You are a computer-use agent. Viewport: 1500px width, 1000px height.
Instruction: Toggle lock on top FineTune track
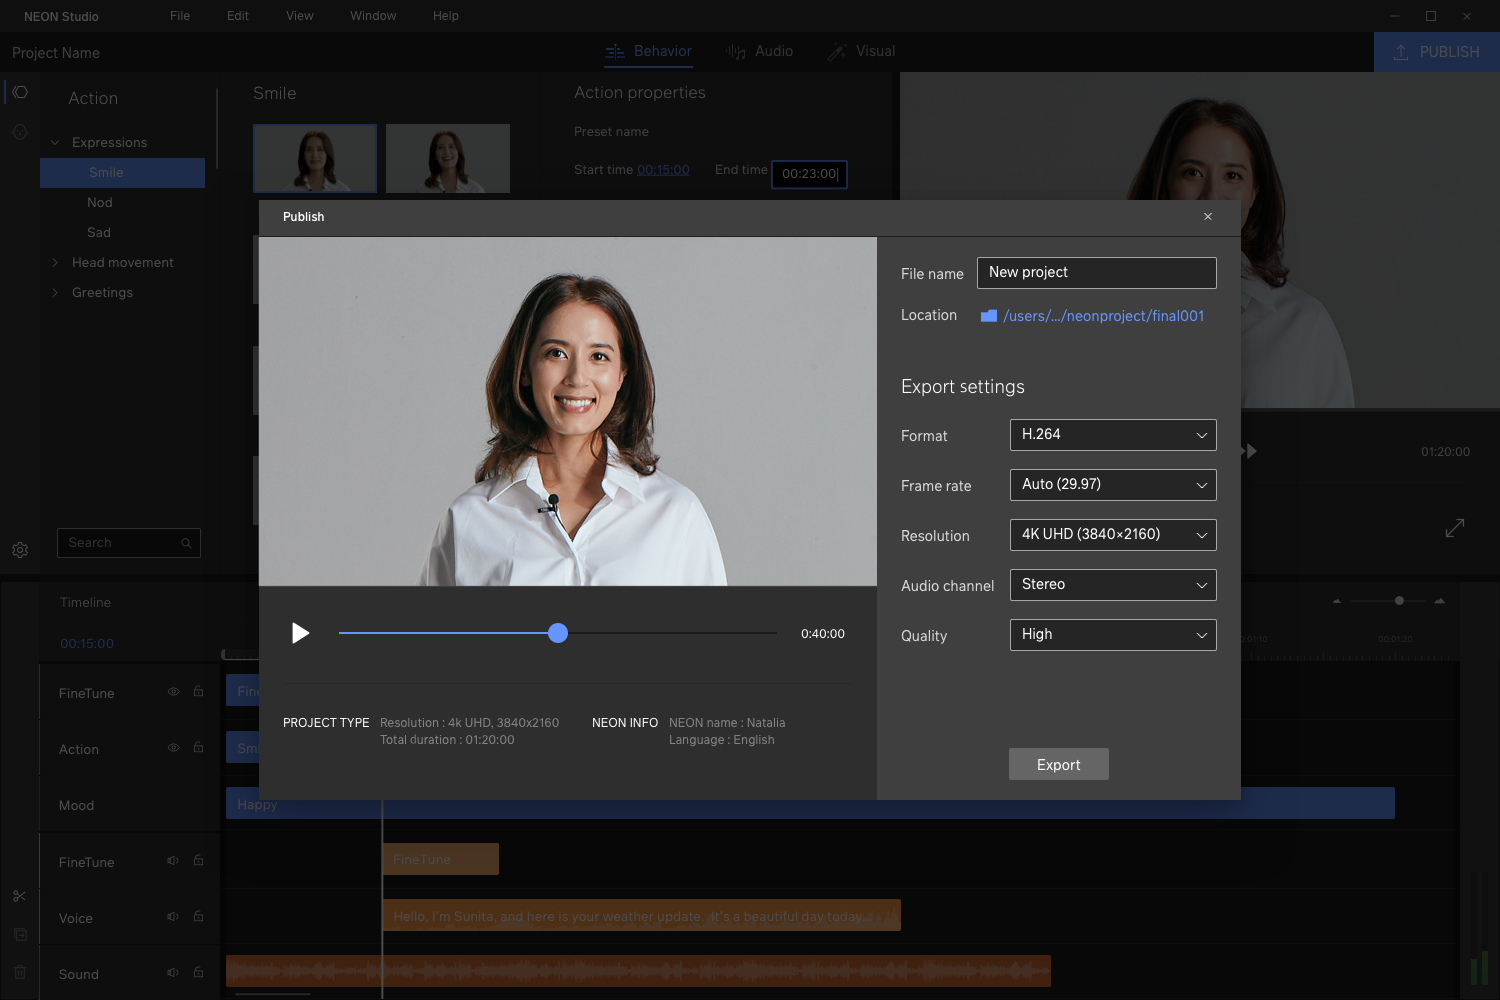[x=198, y=692]
